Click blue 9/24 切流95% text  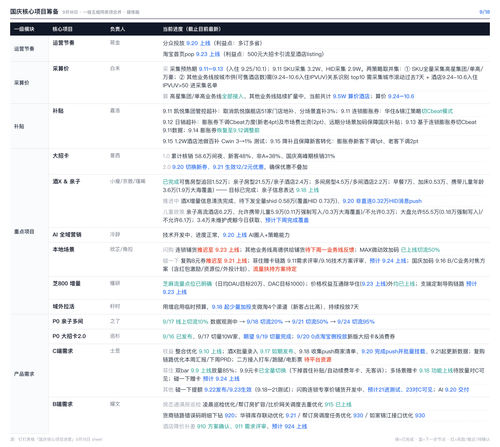tap(356, 322)
